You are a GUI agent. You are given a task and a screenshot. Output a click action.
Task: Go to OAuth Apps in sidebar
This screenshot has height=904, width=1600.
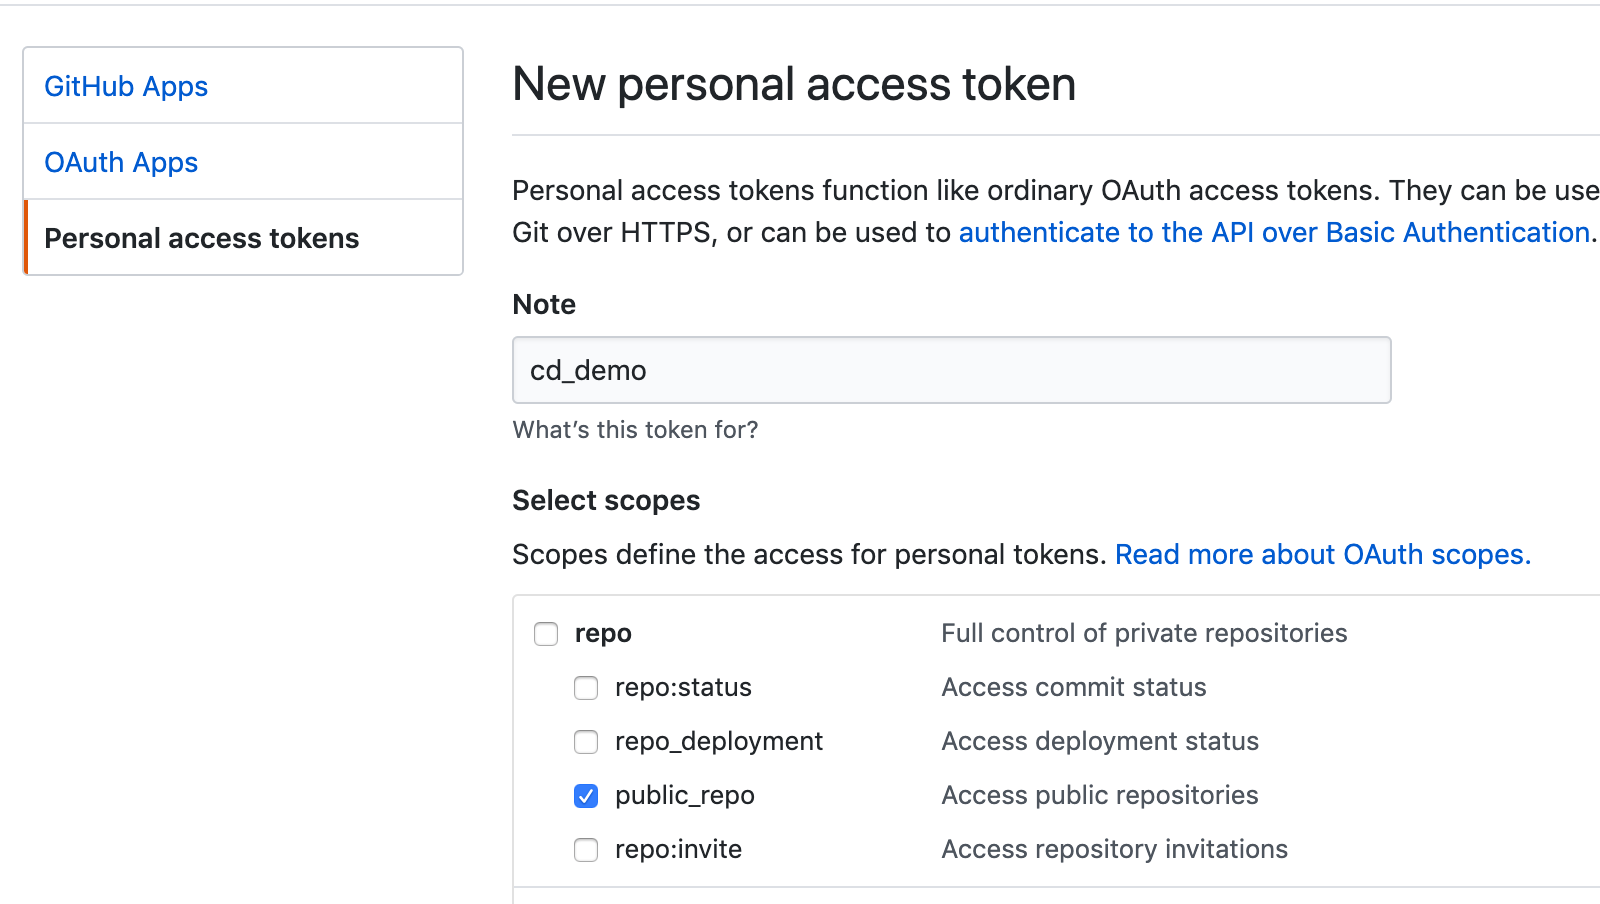point(121,162)
